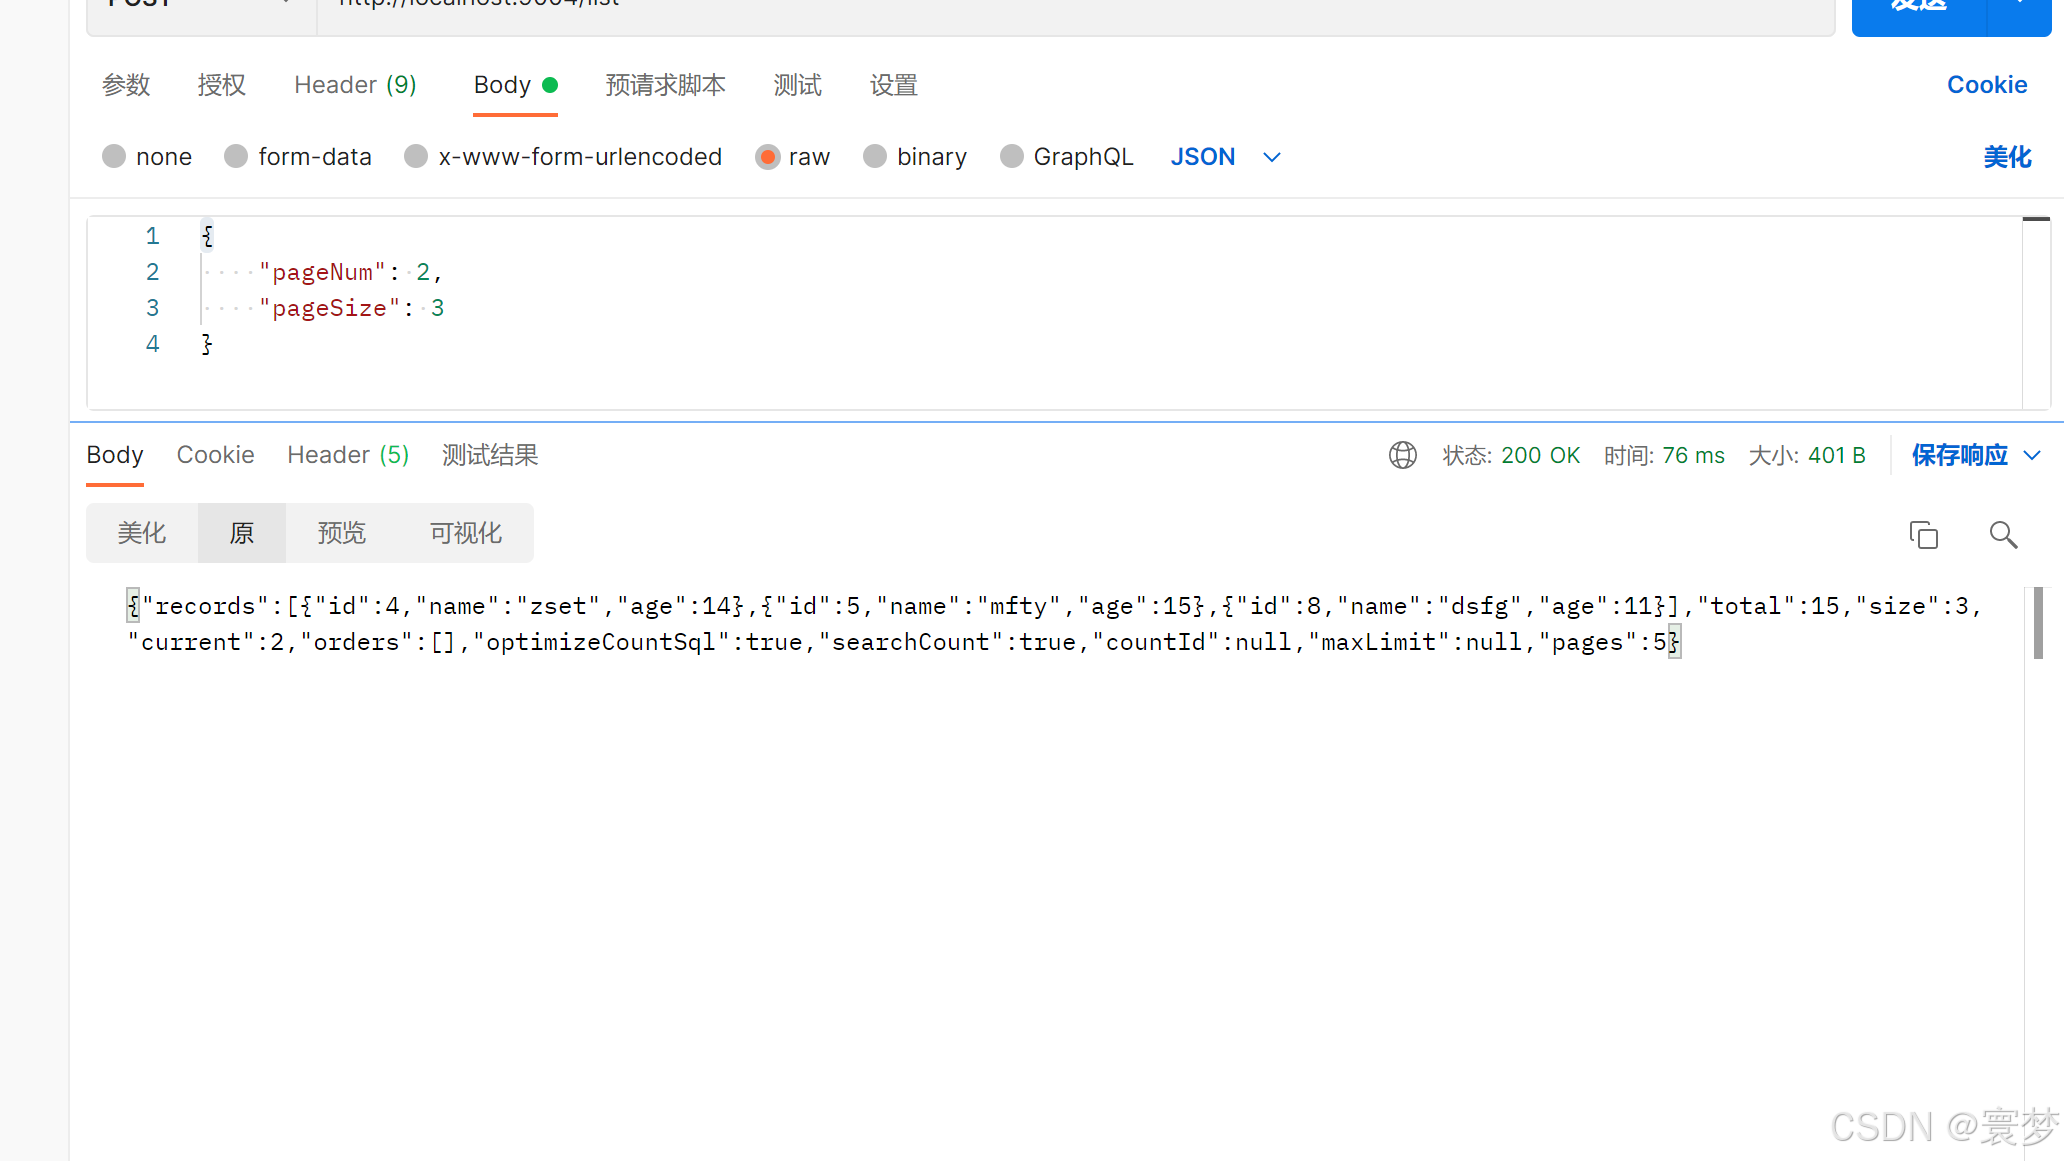Click the 美化 beautify option in request body toolbar
This screenshot has width=2064, height=1161.
pyautogui.click(x=2007, y=156)
